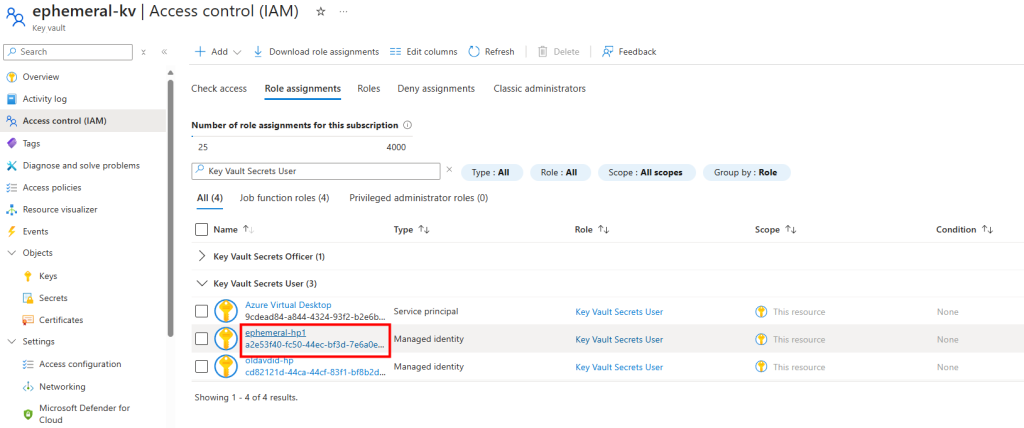Switch to the Deny assignments tab
The image size is (1024, 428).
436,89
